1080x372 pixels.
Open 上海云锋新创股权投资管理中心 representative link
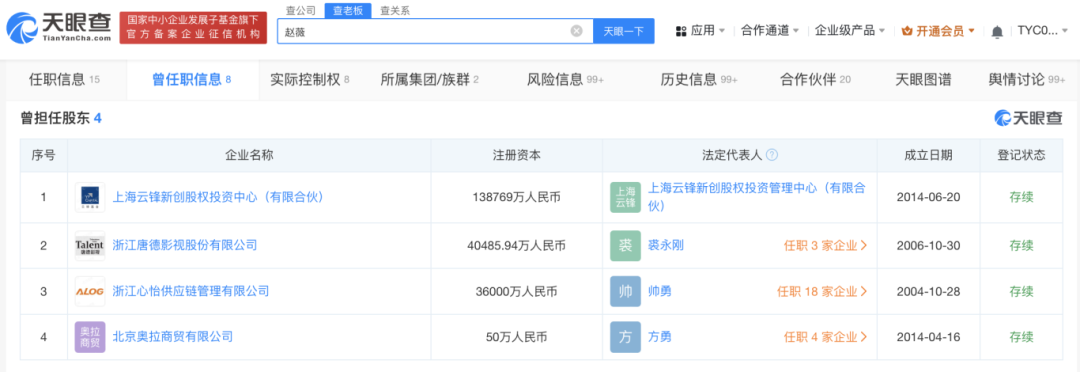(757, 197)
